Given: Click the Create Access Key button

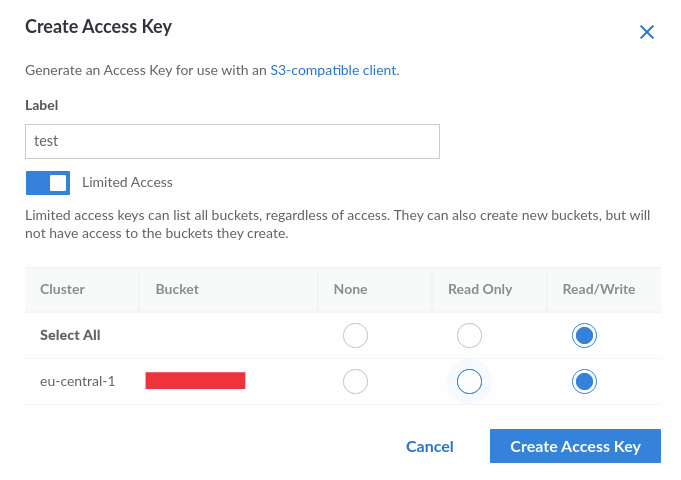Looking at the screenshot, I should click(x=575, y=446).
